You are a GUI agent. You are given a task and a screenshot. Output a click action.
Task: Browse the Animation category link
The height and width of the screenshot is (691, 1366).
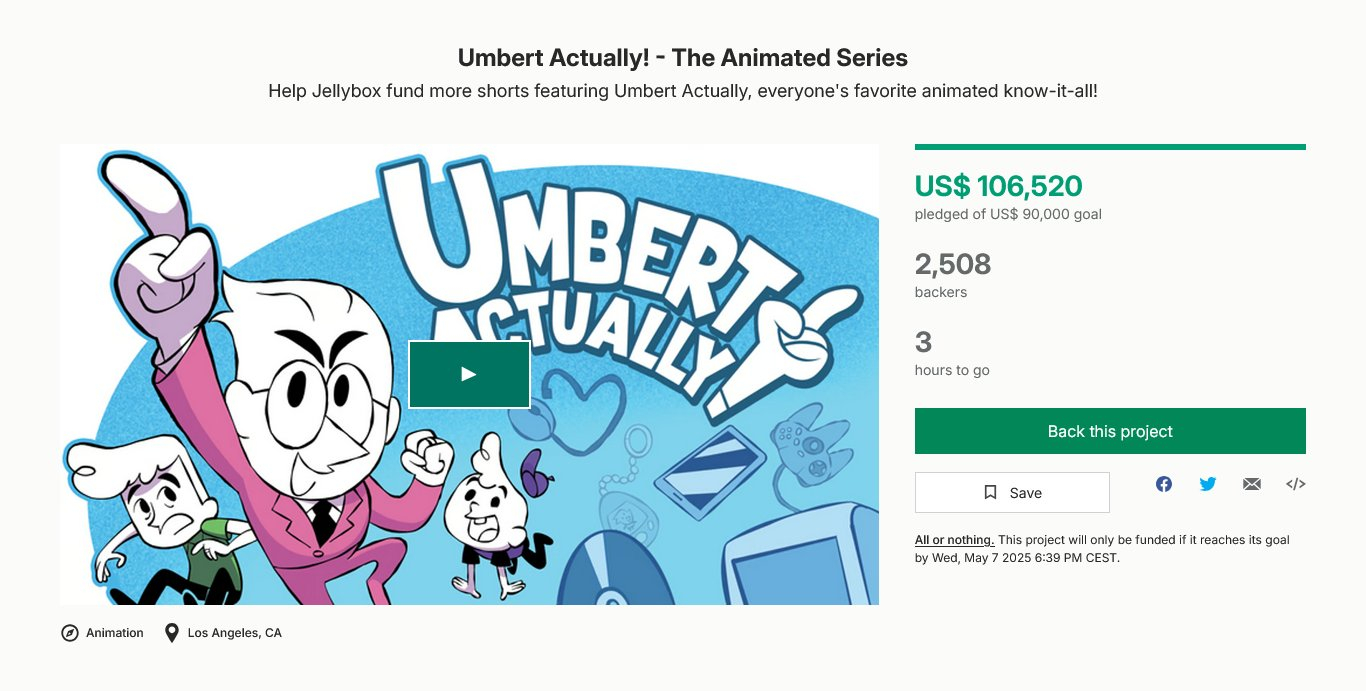tap(115, 633)
